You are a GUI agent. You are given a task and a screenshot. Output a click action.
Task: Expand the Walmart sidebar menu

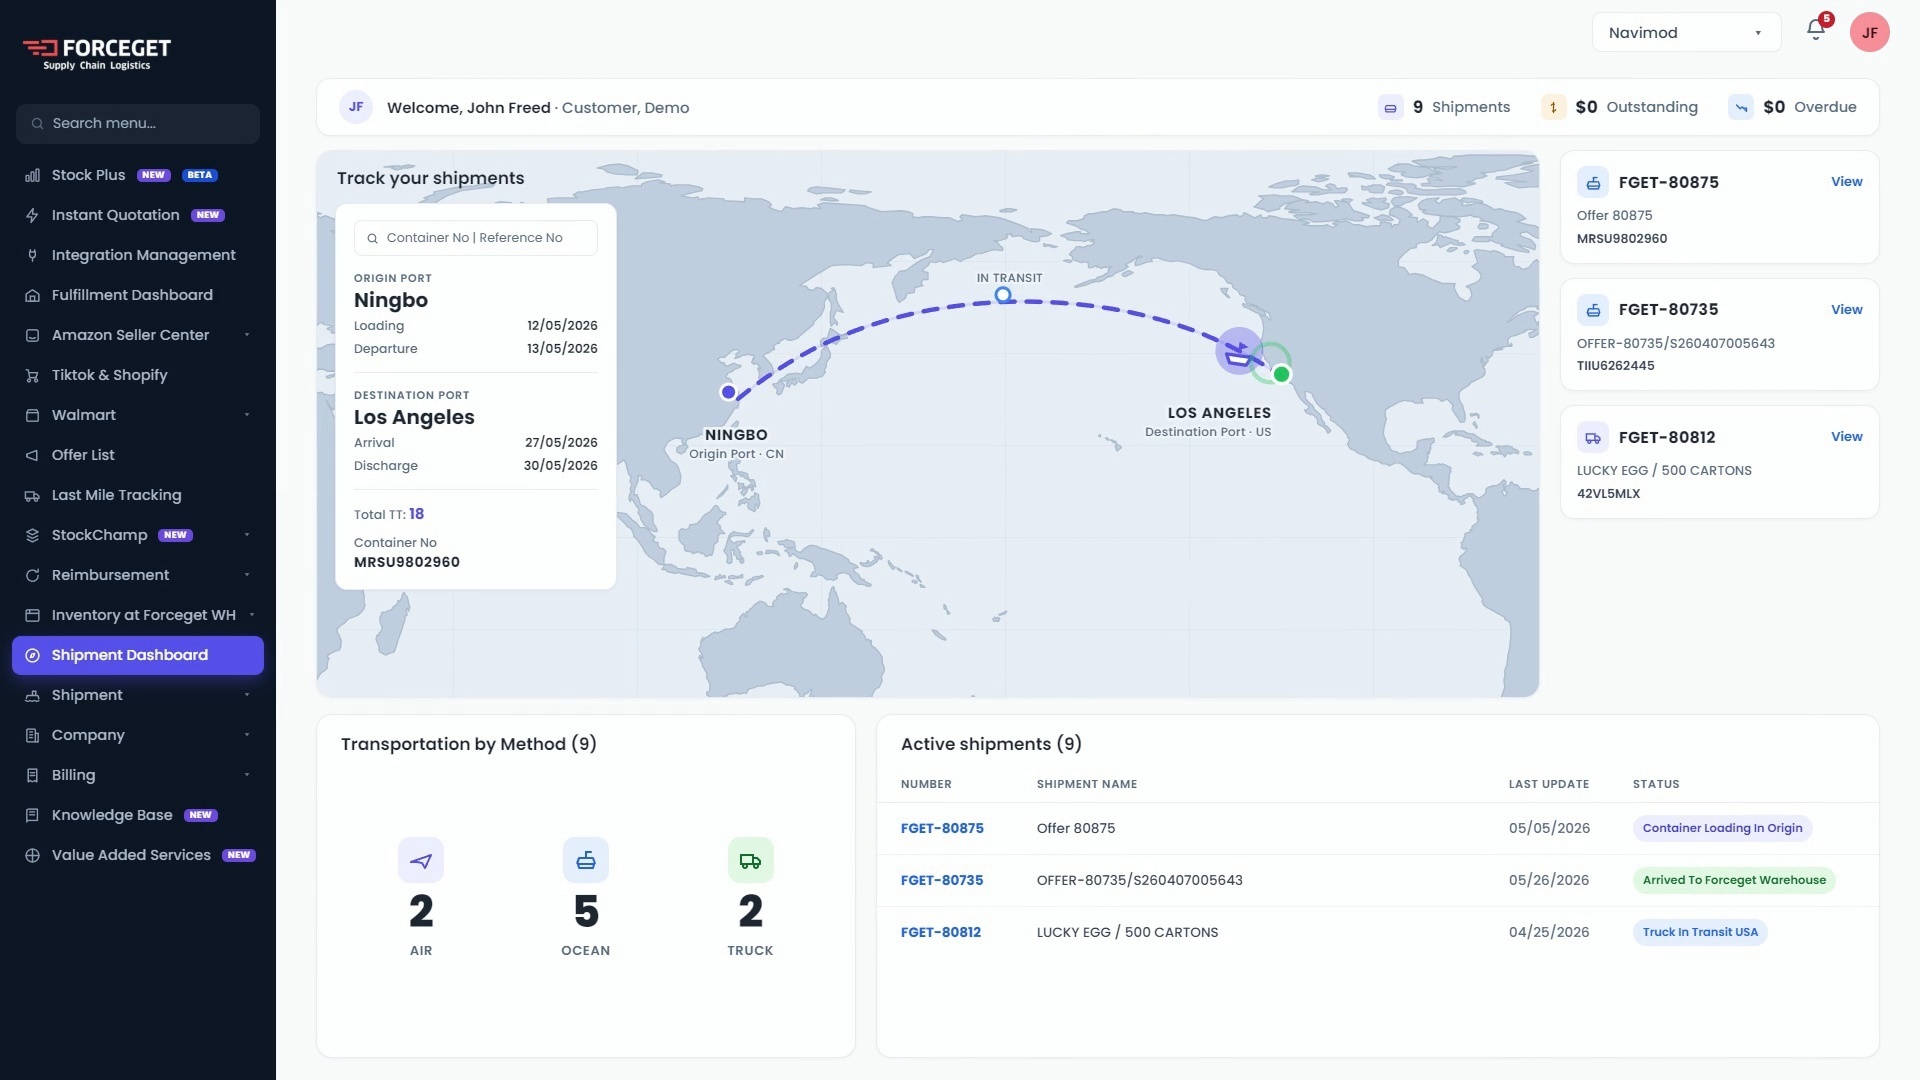pyautogui.click(x=138, y=415)
